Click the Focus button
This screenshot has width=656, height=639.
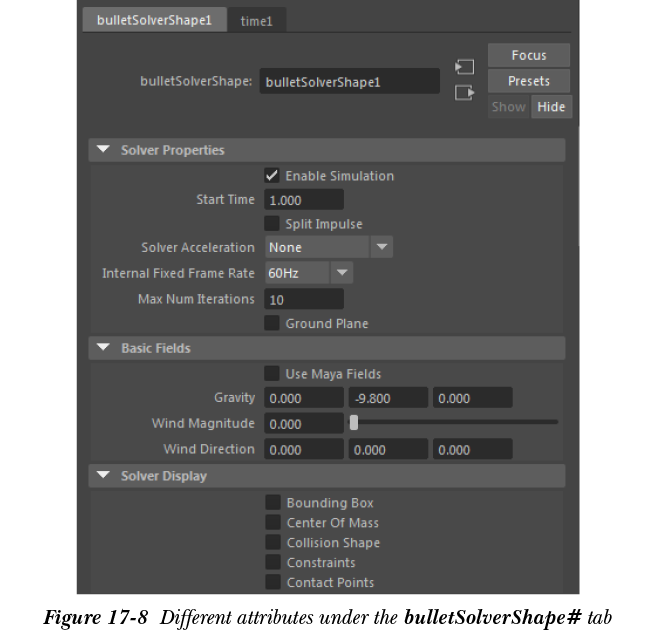tap(529, 55)
